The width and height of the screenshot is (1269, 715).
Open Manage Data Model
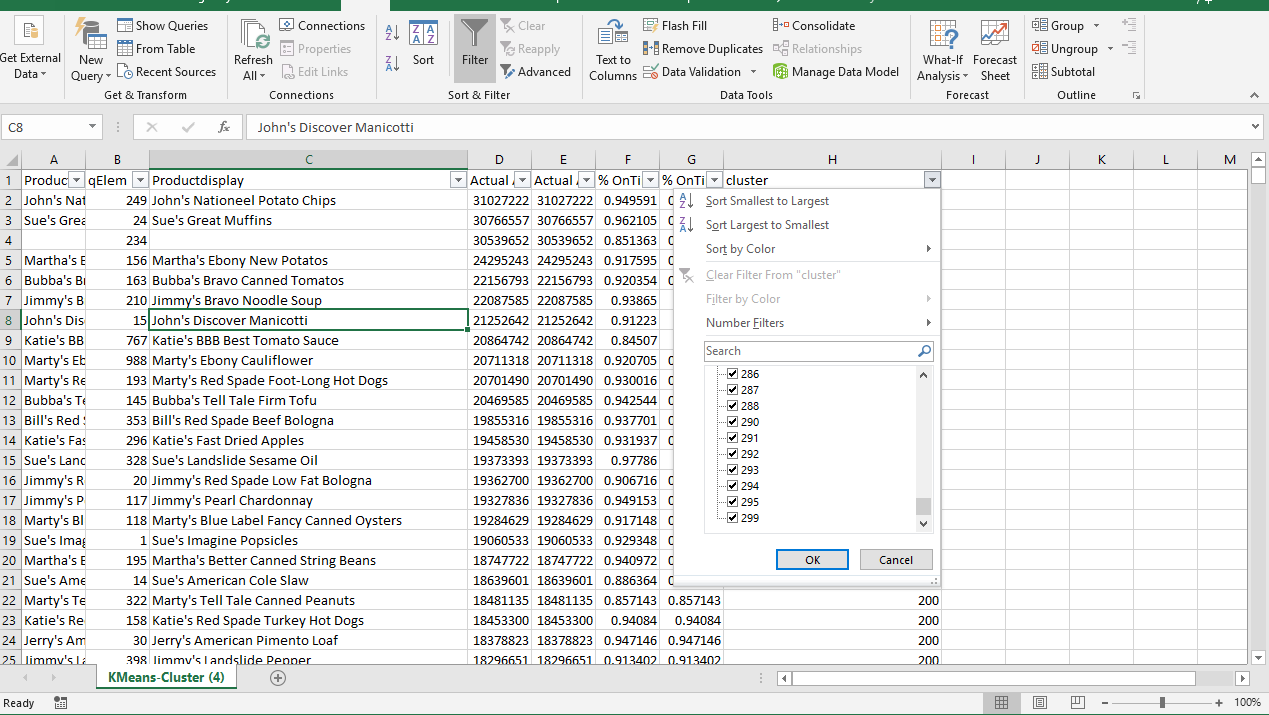836,71
